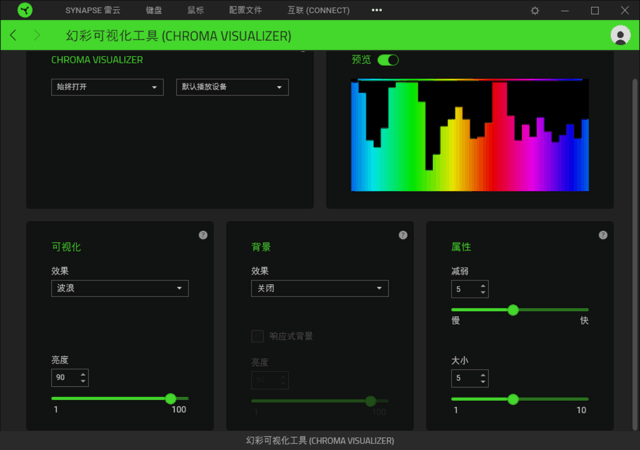Screen dimensions: 640x450
Task: Open the 波浪 visualization effect dropdown
Action: coord(120,288)
